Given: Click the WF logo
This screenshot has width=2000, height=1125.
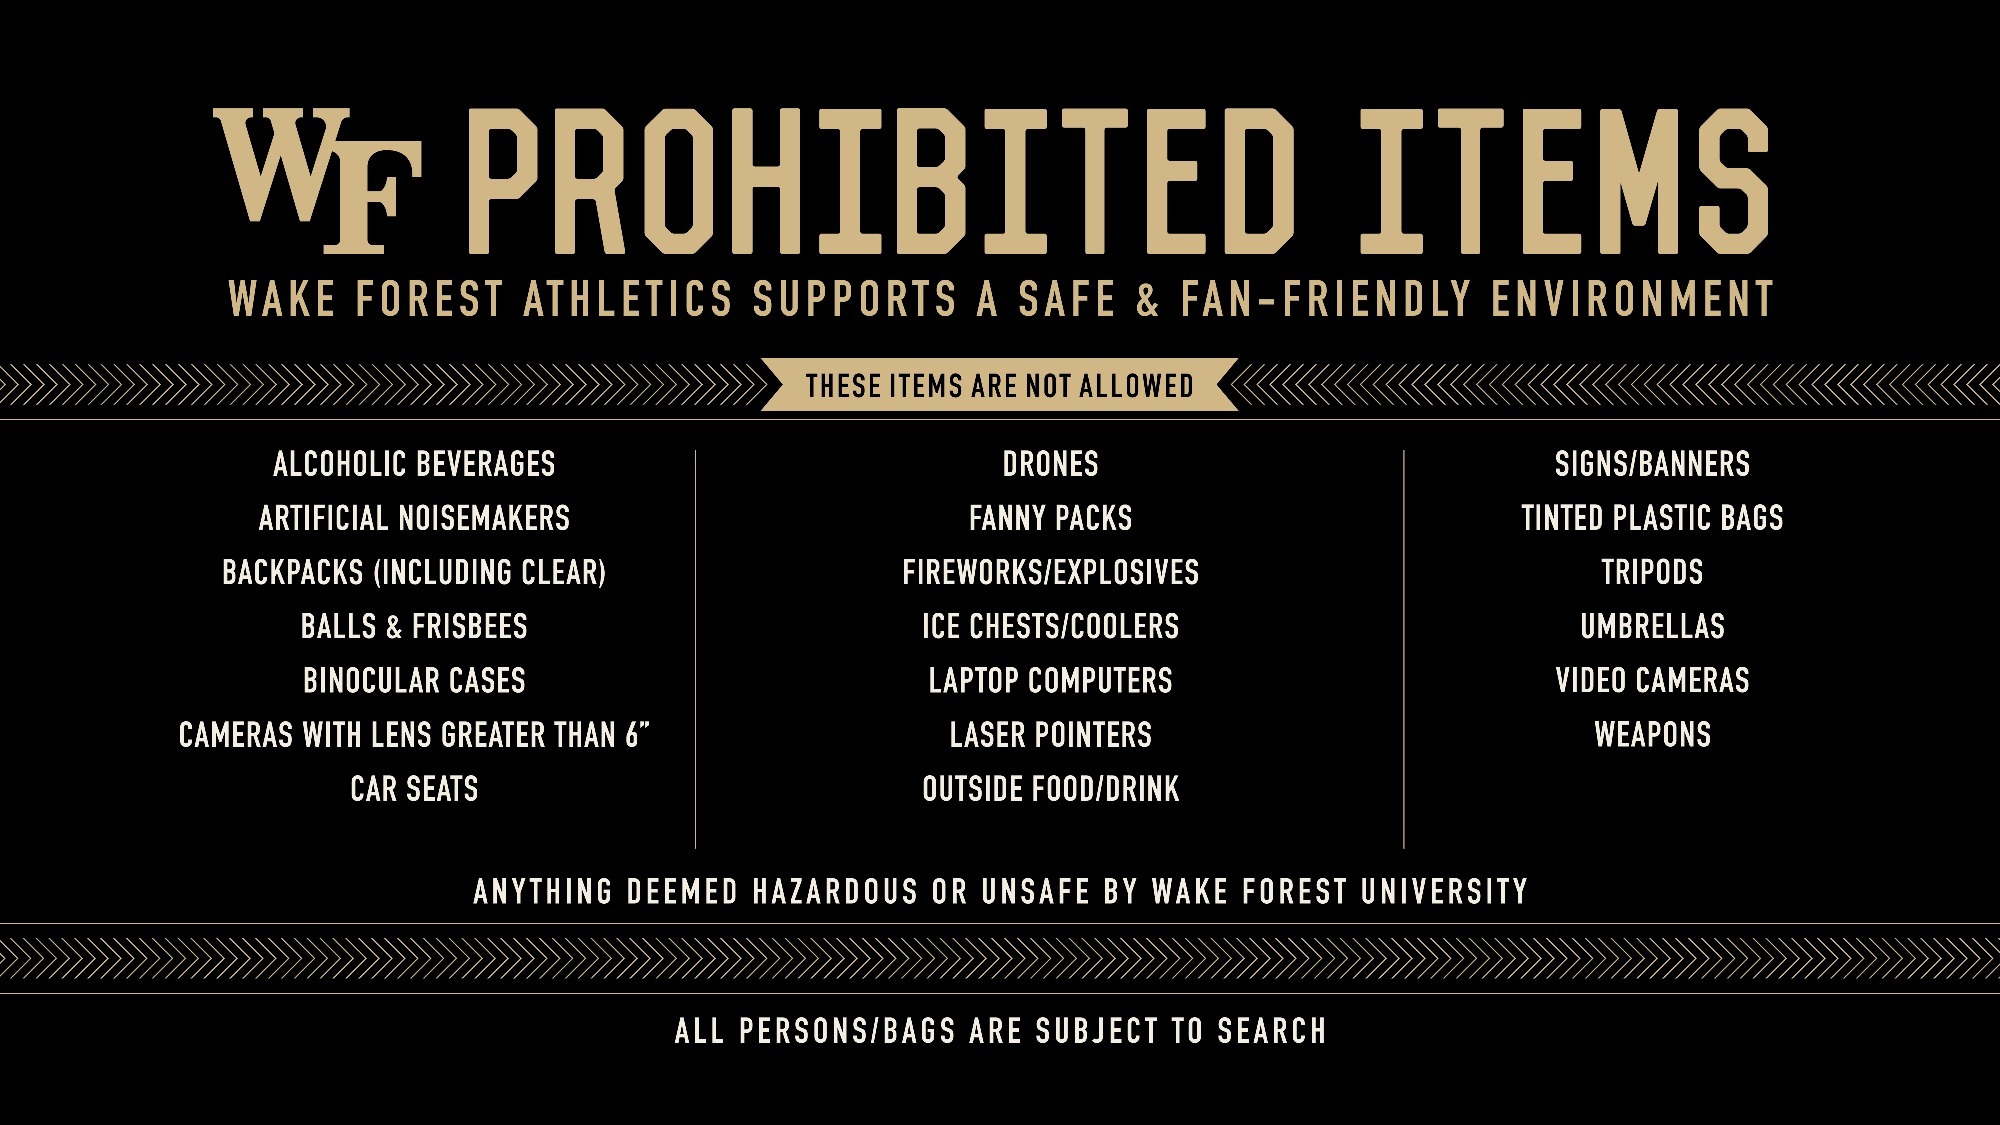Looking at the screenshot, I should [x=318, y=180].
